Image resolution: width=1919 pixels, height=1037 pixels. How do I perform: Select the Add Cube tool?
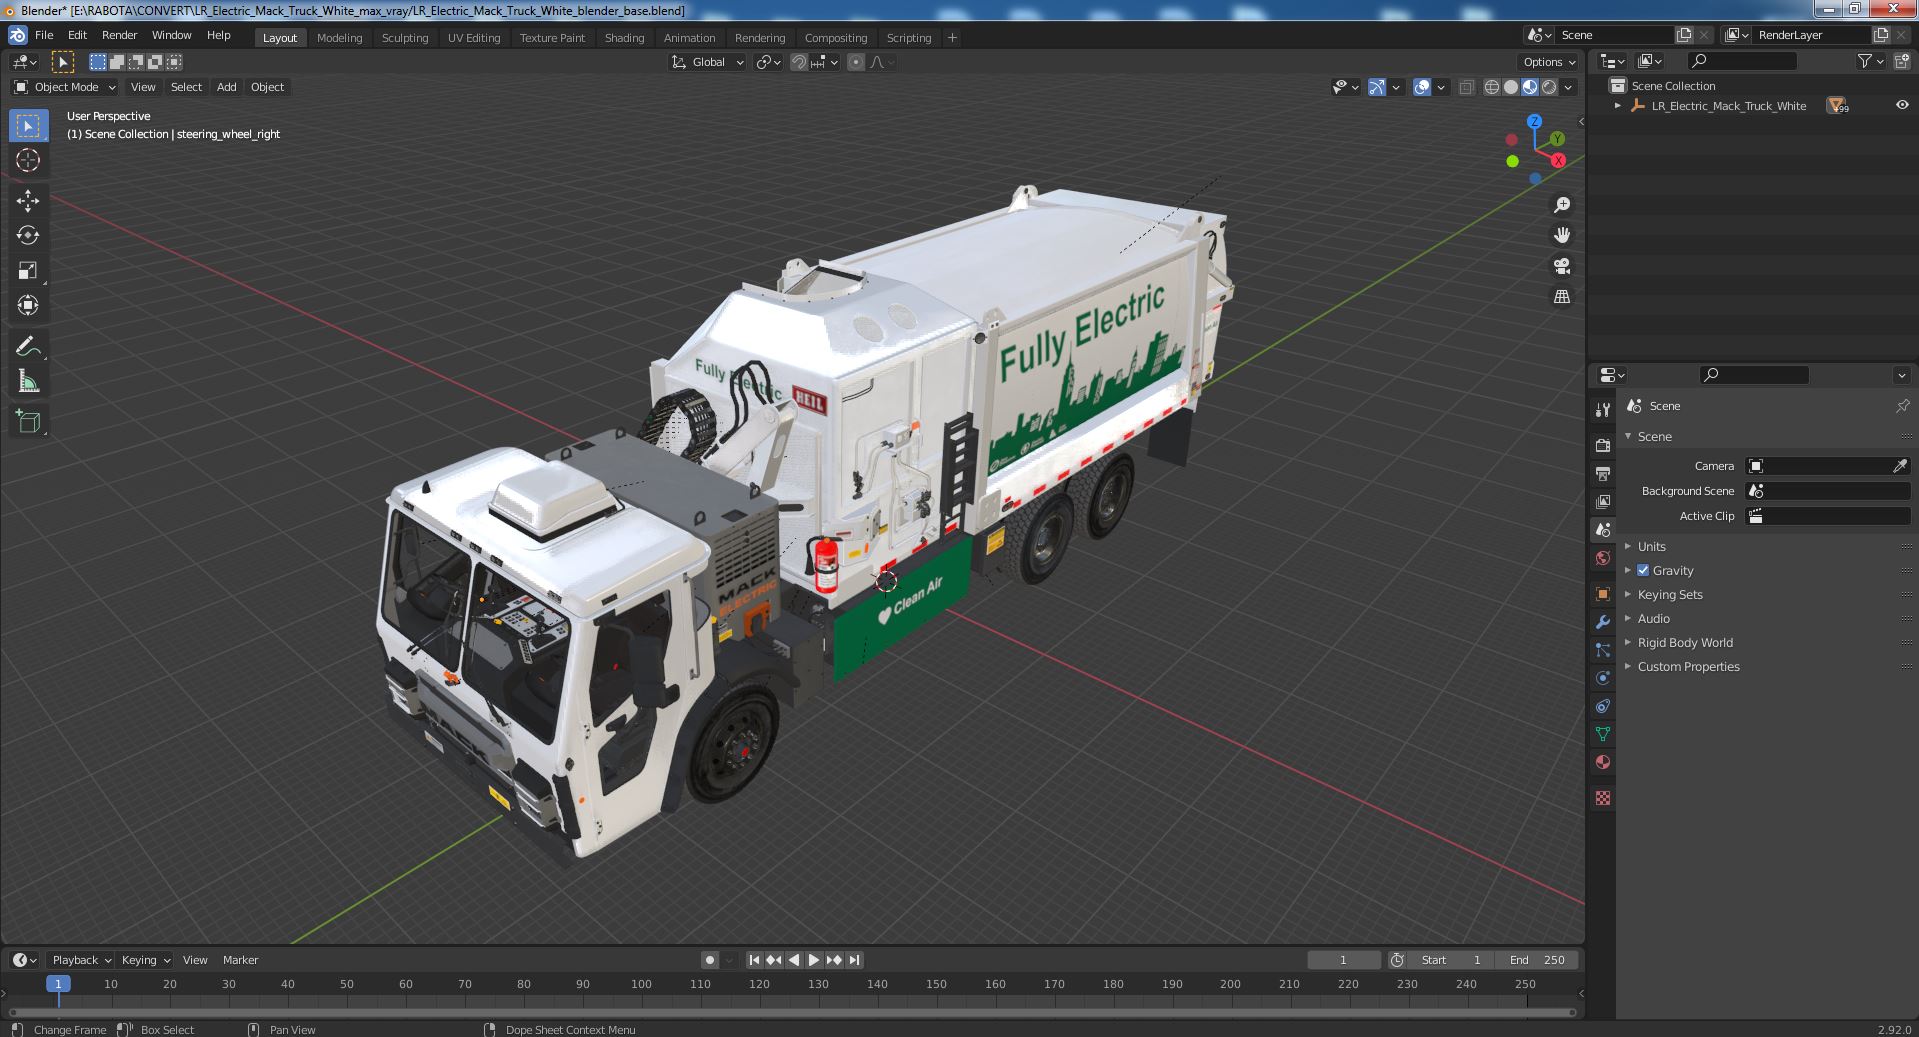(x=28, y=422)
